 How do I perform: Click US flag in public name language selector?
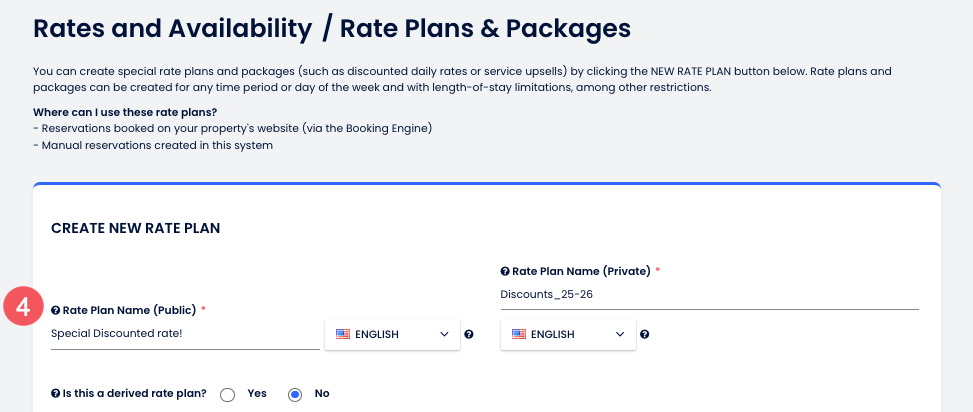coord(343,334)
